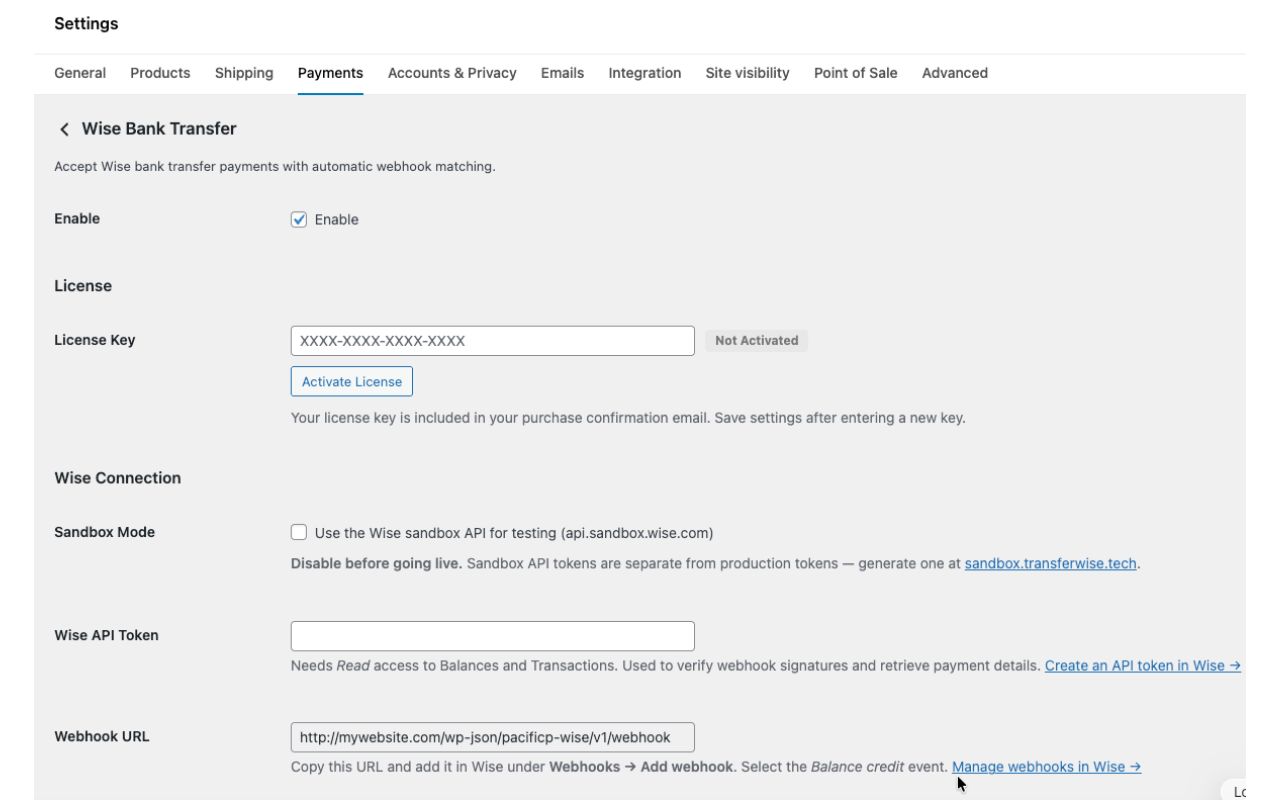The width and height of the screenshot is (1280, 800).
Task: Open the Integration tab
Action: click(645, 73)
